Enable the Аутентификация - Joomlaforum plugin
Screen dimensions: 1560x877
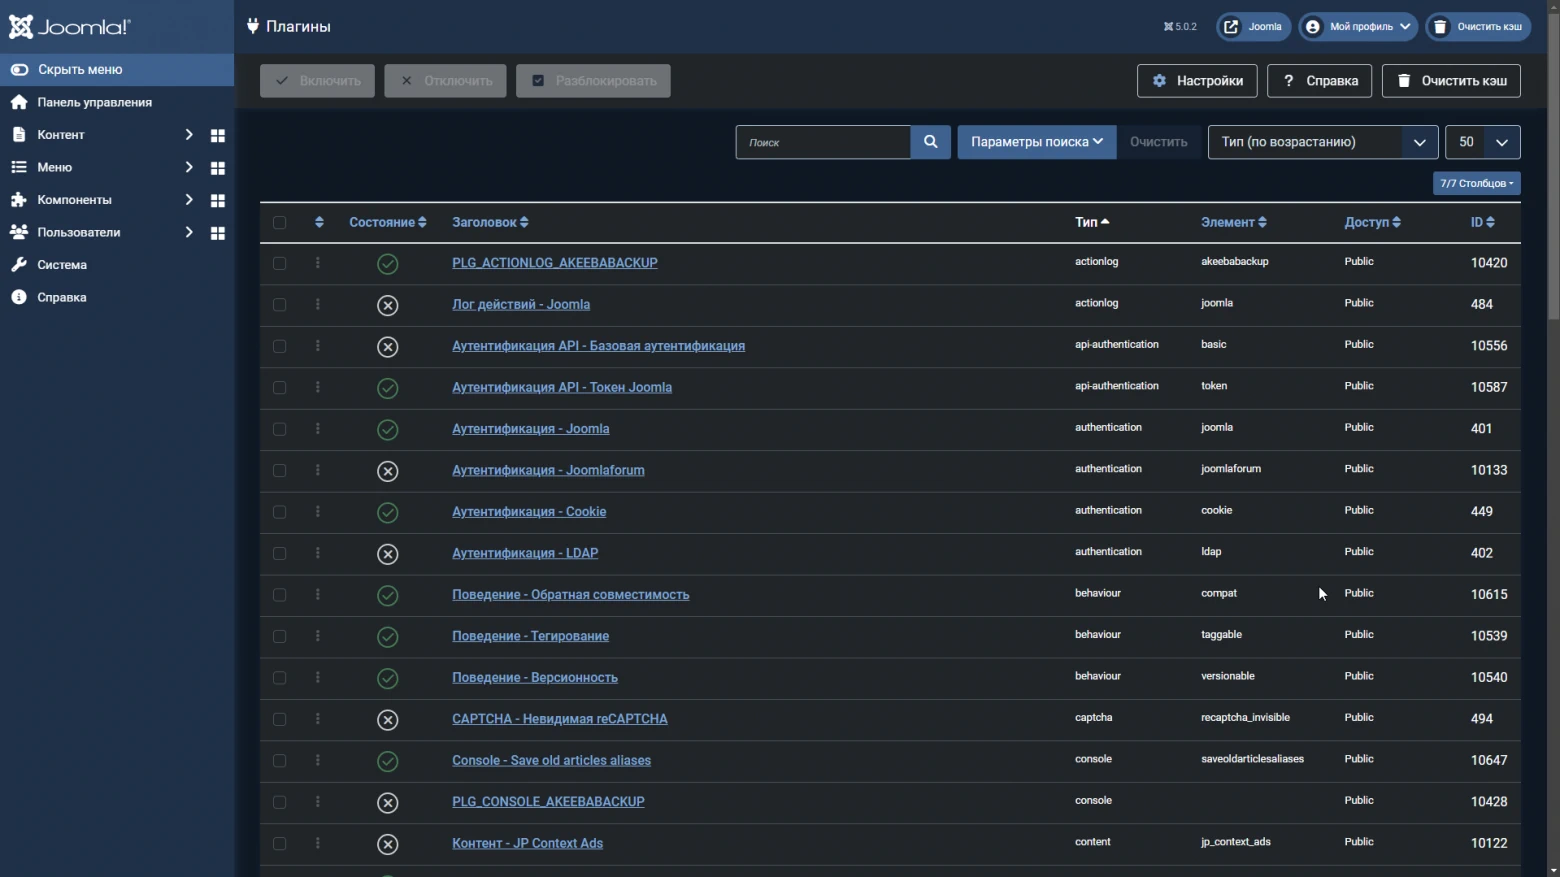(x=388, y=471)
